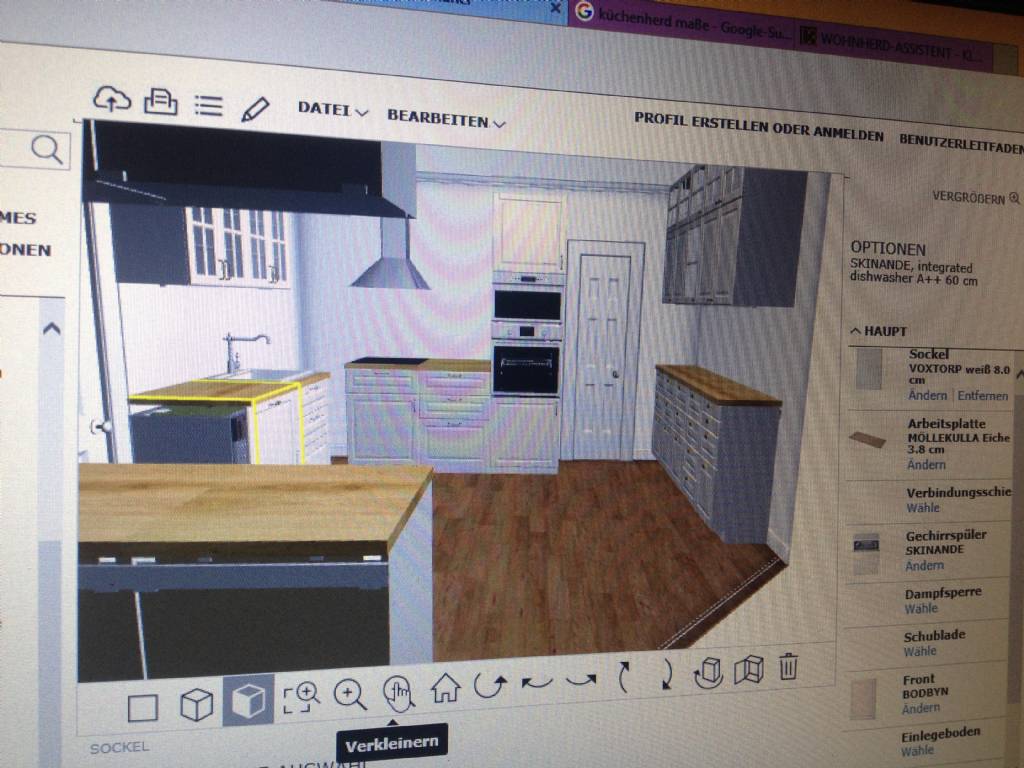
Task: Switch to 2D flat view icon
Action: tap(143, 708)
